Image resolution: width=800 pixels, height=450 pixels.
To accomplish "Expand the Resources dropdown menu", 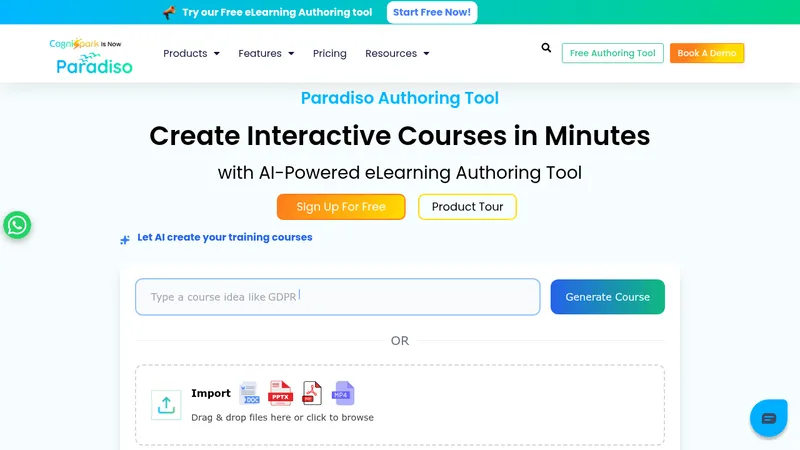I will (x=397, y=53).
